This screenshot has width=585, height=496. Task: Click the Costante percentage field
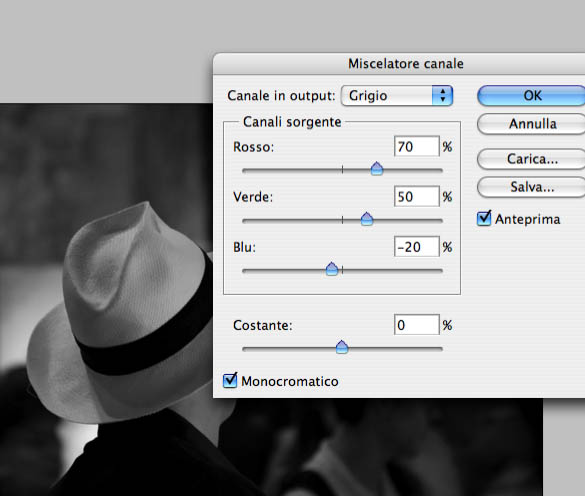click(x=416, y=325)
